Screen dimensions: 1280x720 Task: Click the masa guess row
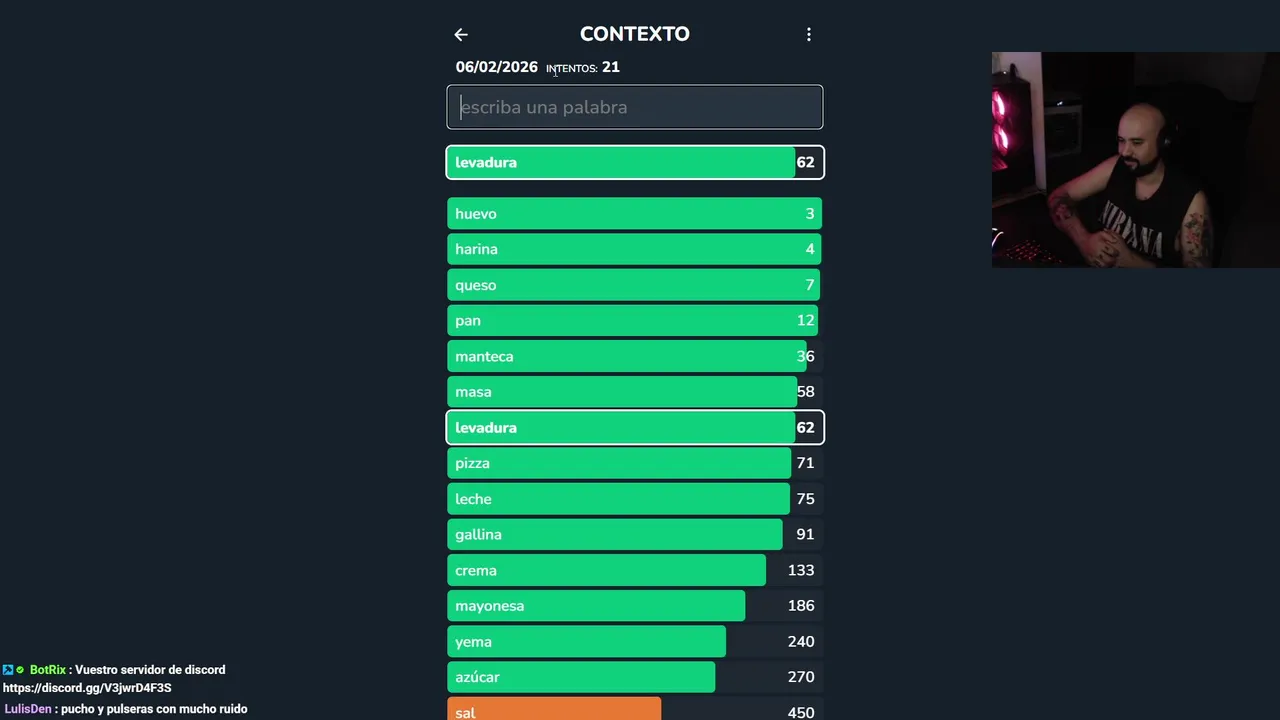pos(635,392)
